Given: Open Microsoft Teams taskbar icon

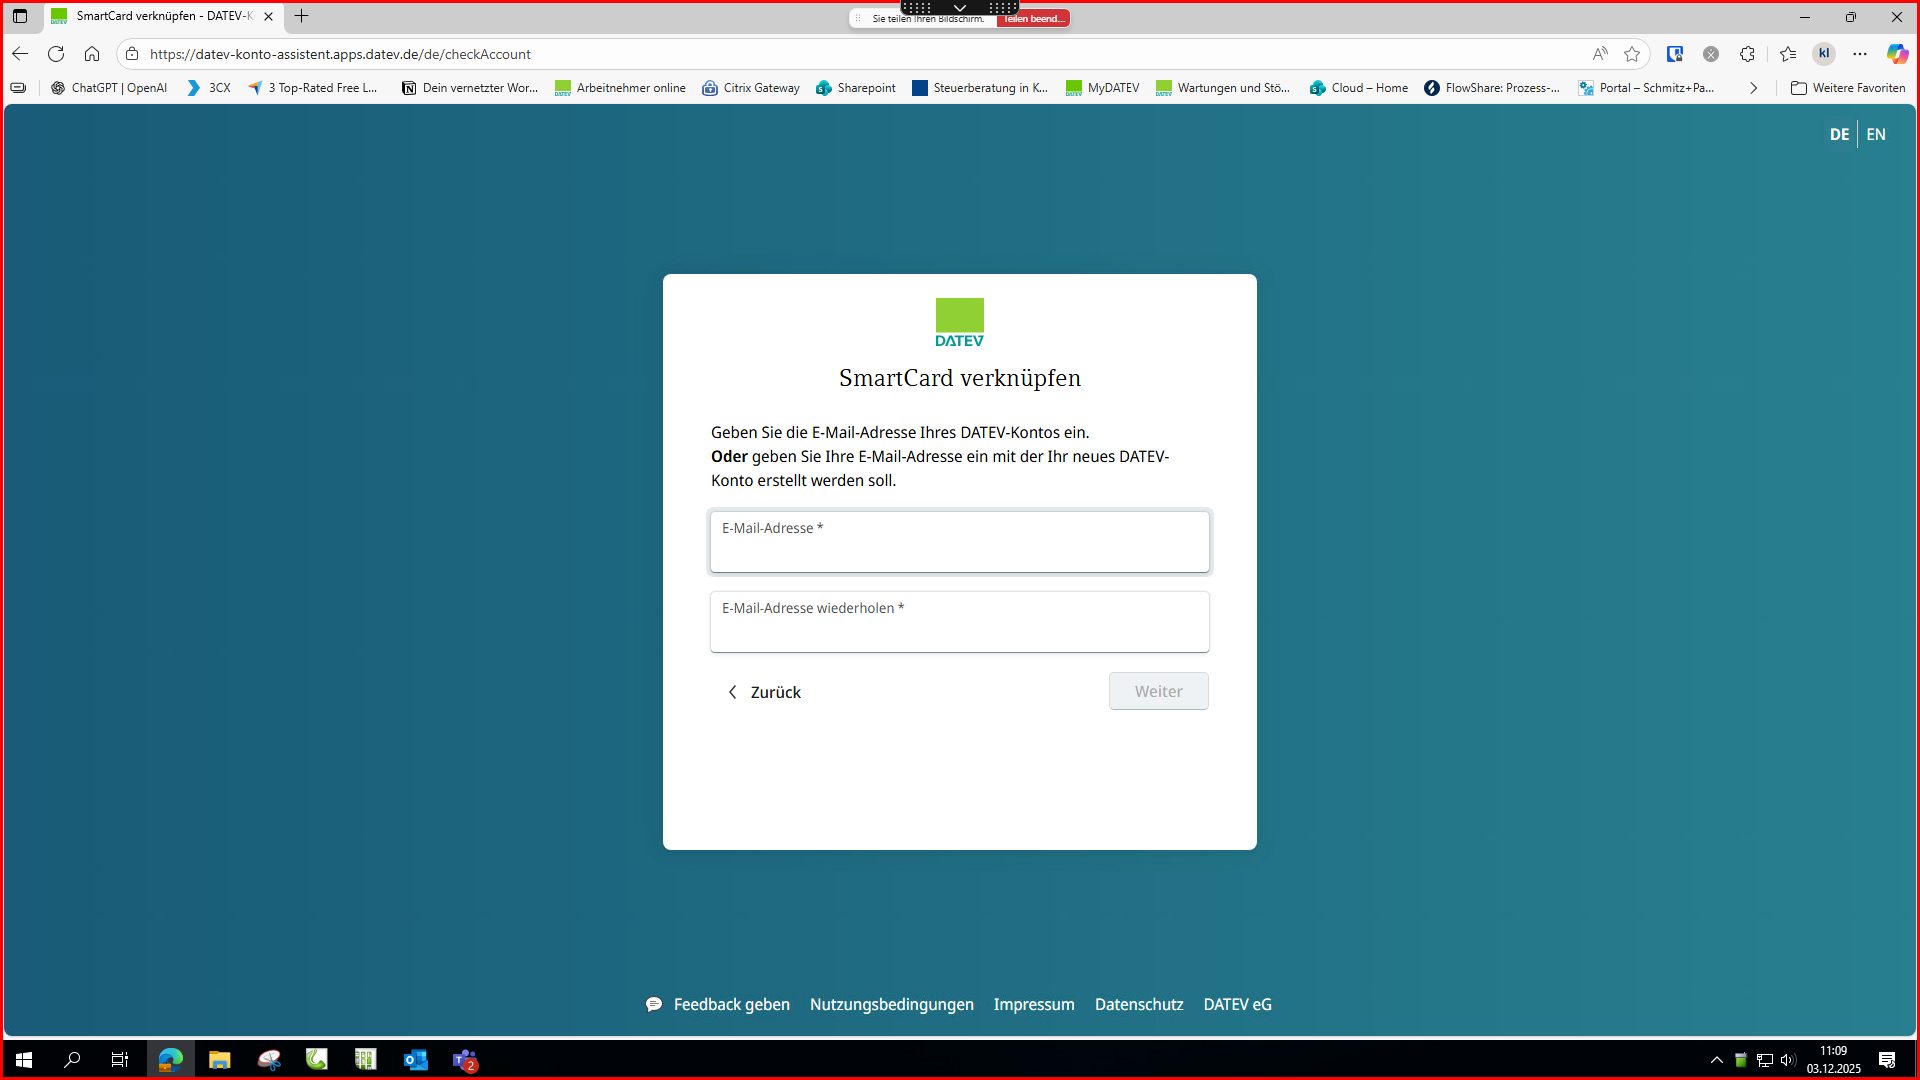Looking at the screenshot, I should click(x=465, y=1060).
